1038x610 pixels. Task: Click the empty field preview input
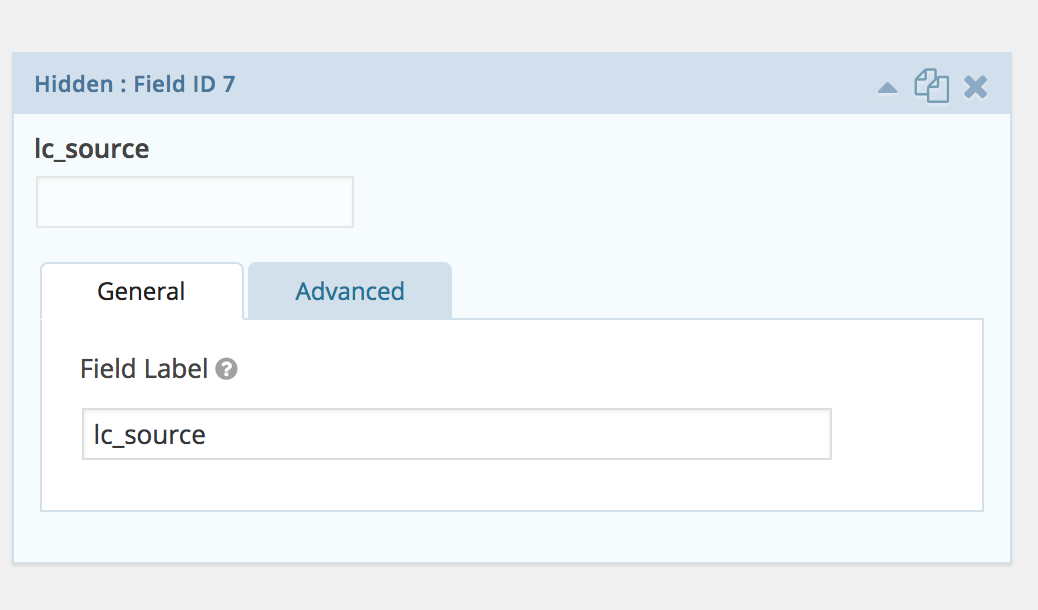tap(194, 201)
